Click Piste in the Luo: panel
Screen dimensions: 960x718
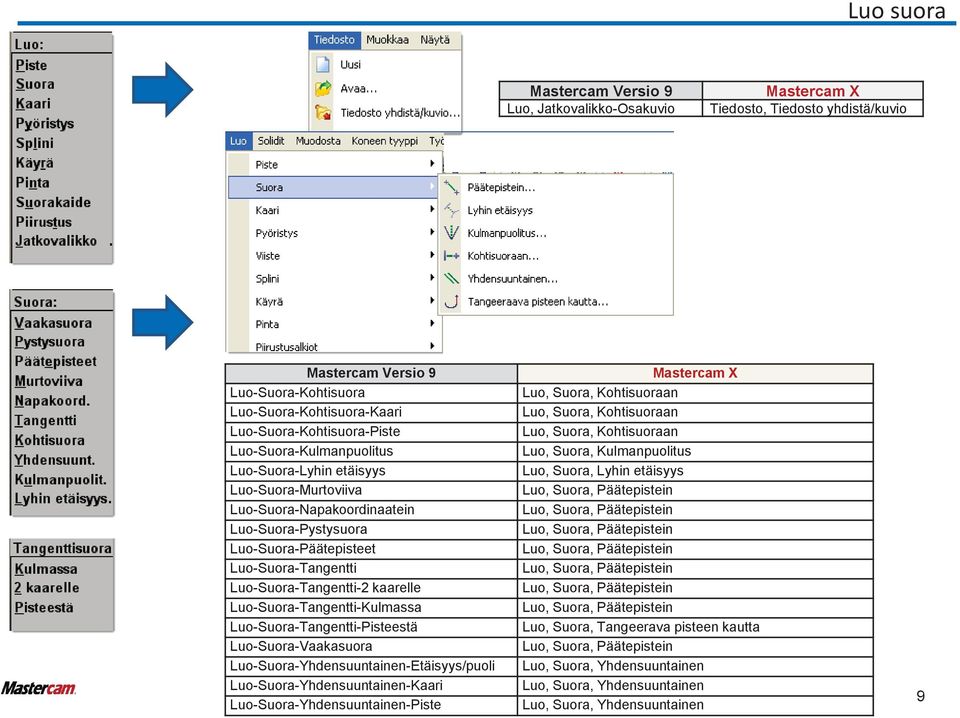(x=31, y=65)
